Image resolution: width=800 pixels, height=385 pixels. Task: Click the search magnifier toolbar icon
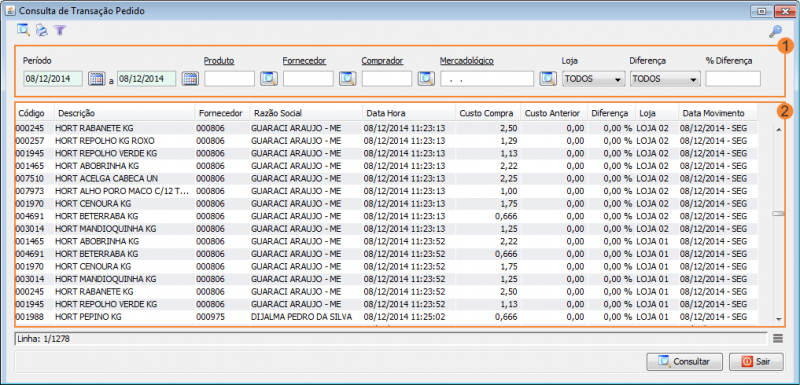[23, 30]
